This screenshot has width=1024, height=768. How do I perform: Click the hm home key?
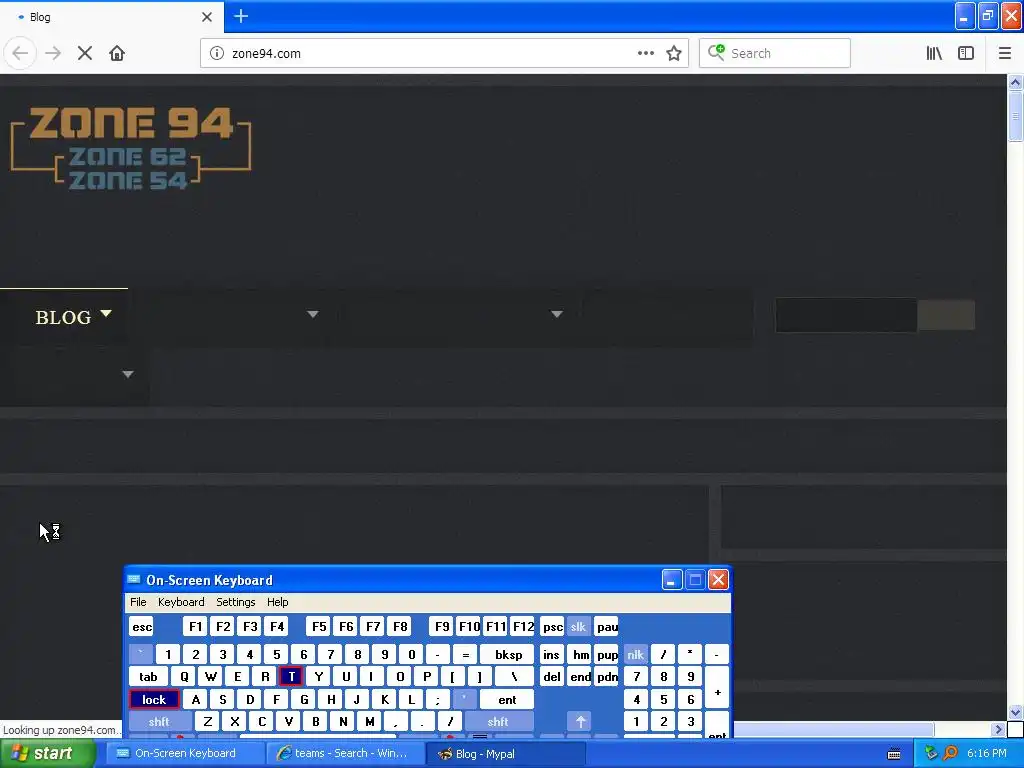click(580, 654)
